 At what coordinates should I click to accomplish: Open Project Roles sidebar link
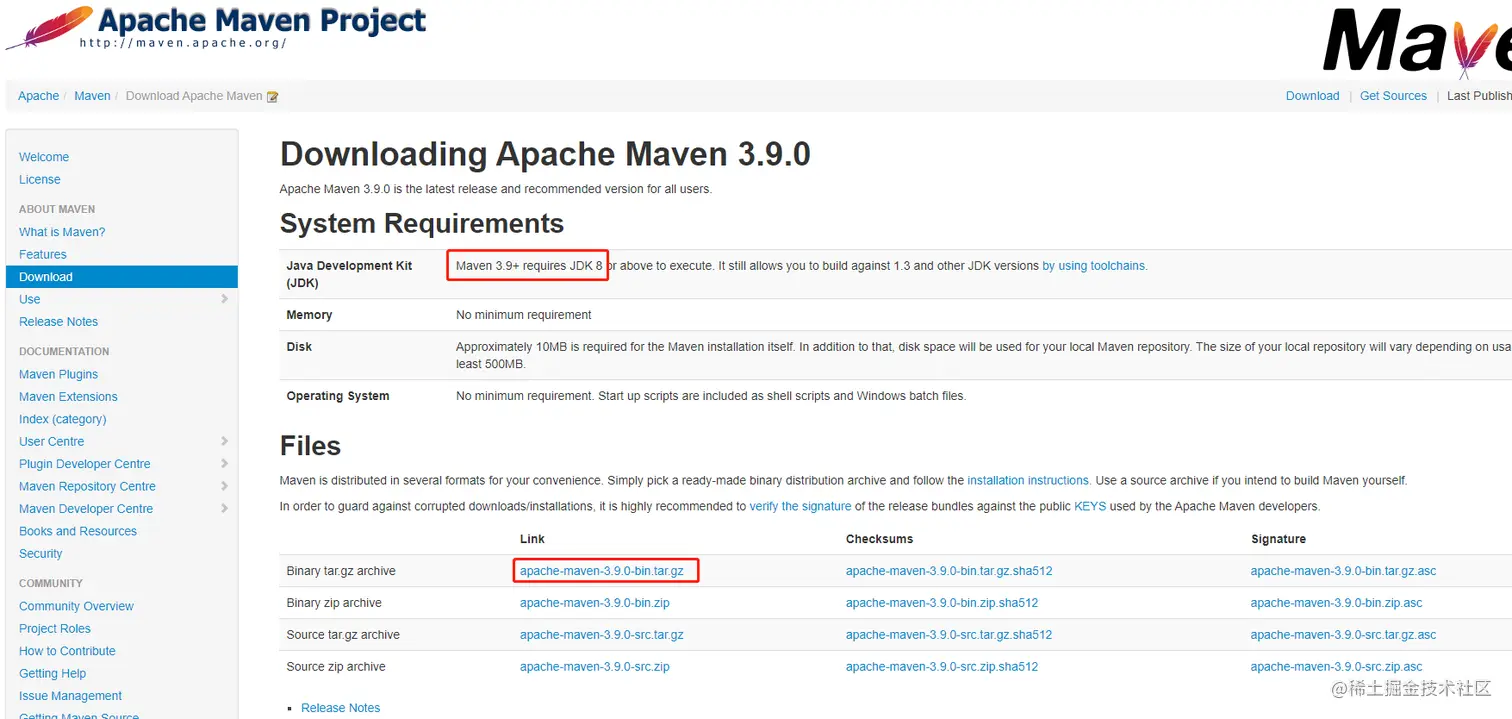click(x=55, y=629)
